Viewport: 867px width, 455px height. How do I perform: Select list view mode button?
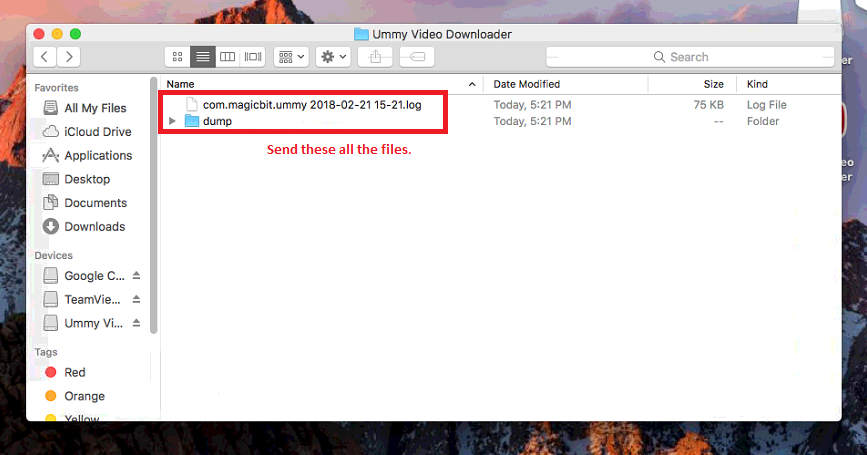point(202,56)
